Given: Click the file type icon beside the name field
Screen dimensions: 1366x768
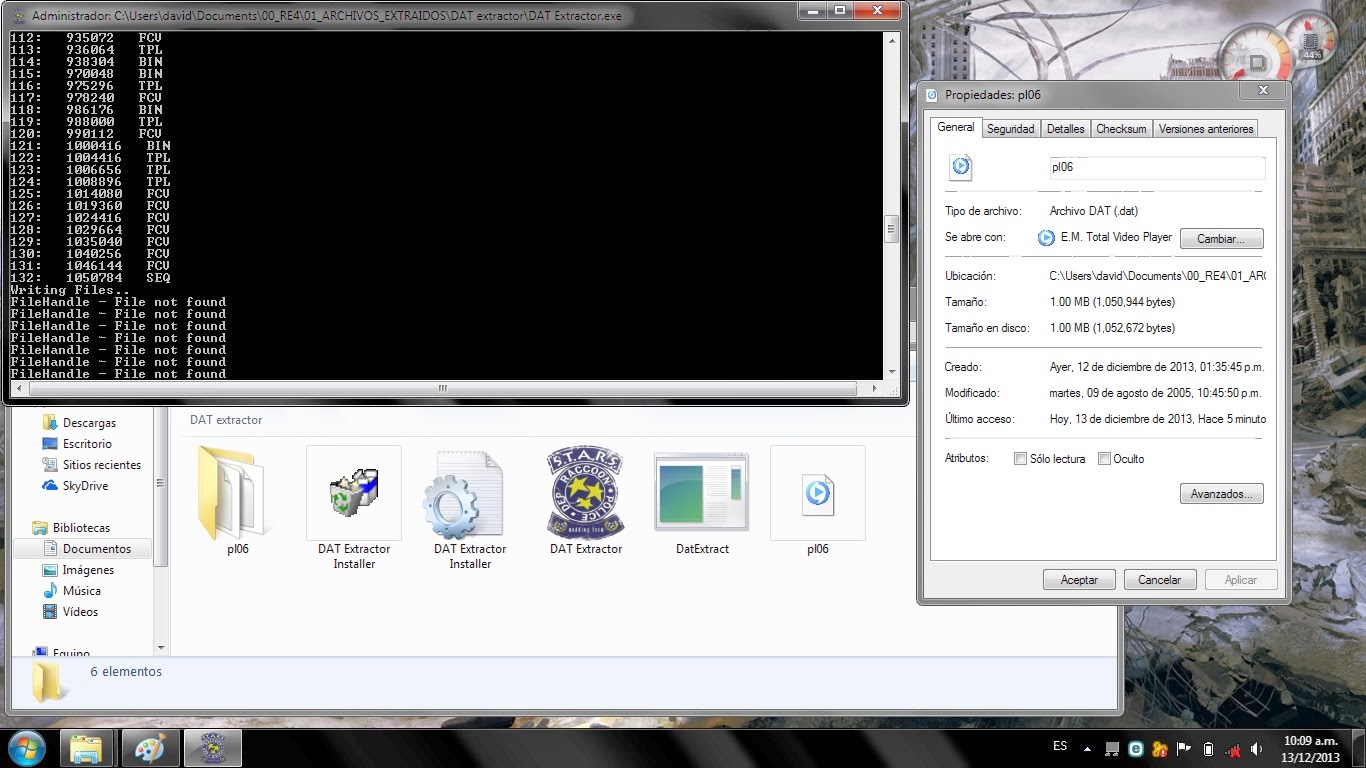Looking at the screenshot, I should 961,168.
